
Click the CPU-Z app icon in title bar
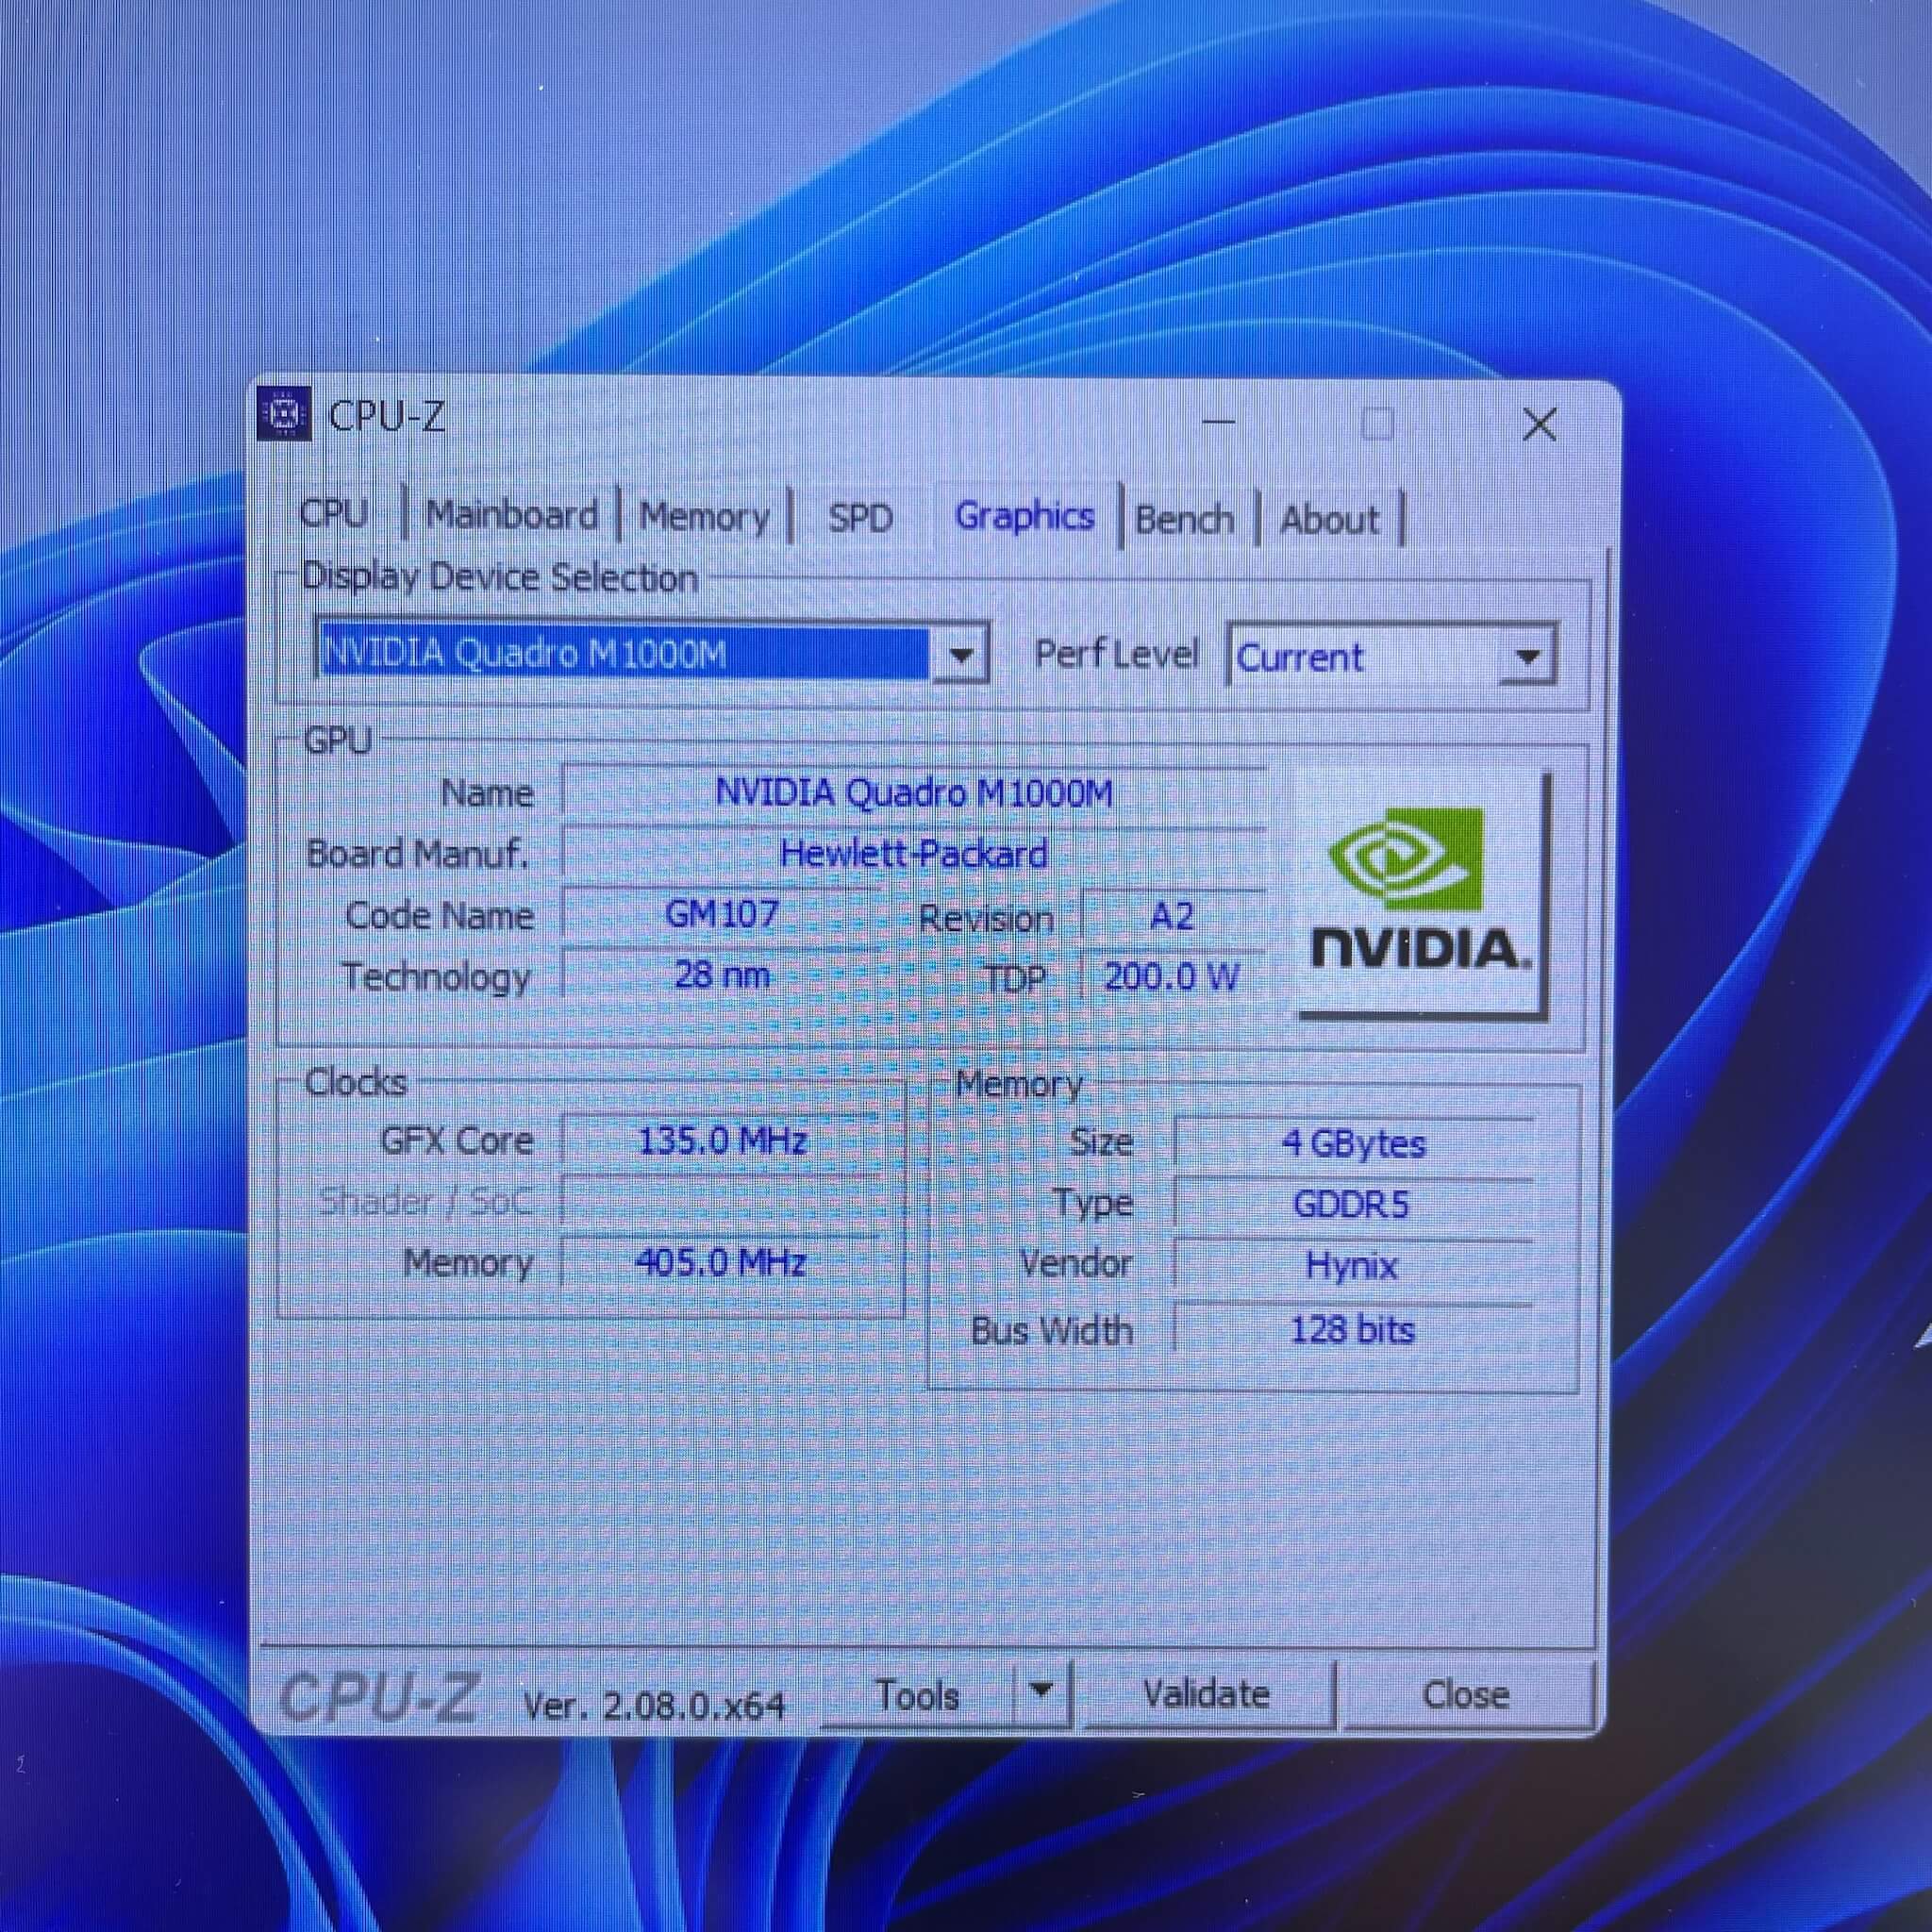tap(285, 413)
